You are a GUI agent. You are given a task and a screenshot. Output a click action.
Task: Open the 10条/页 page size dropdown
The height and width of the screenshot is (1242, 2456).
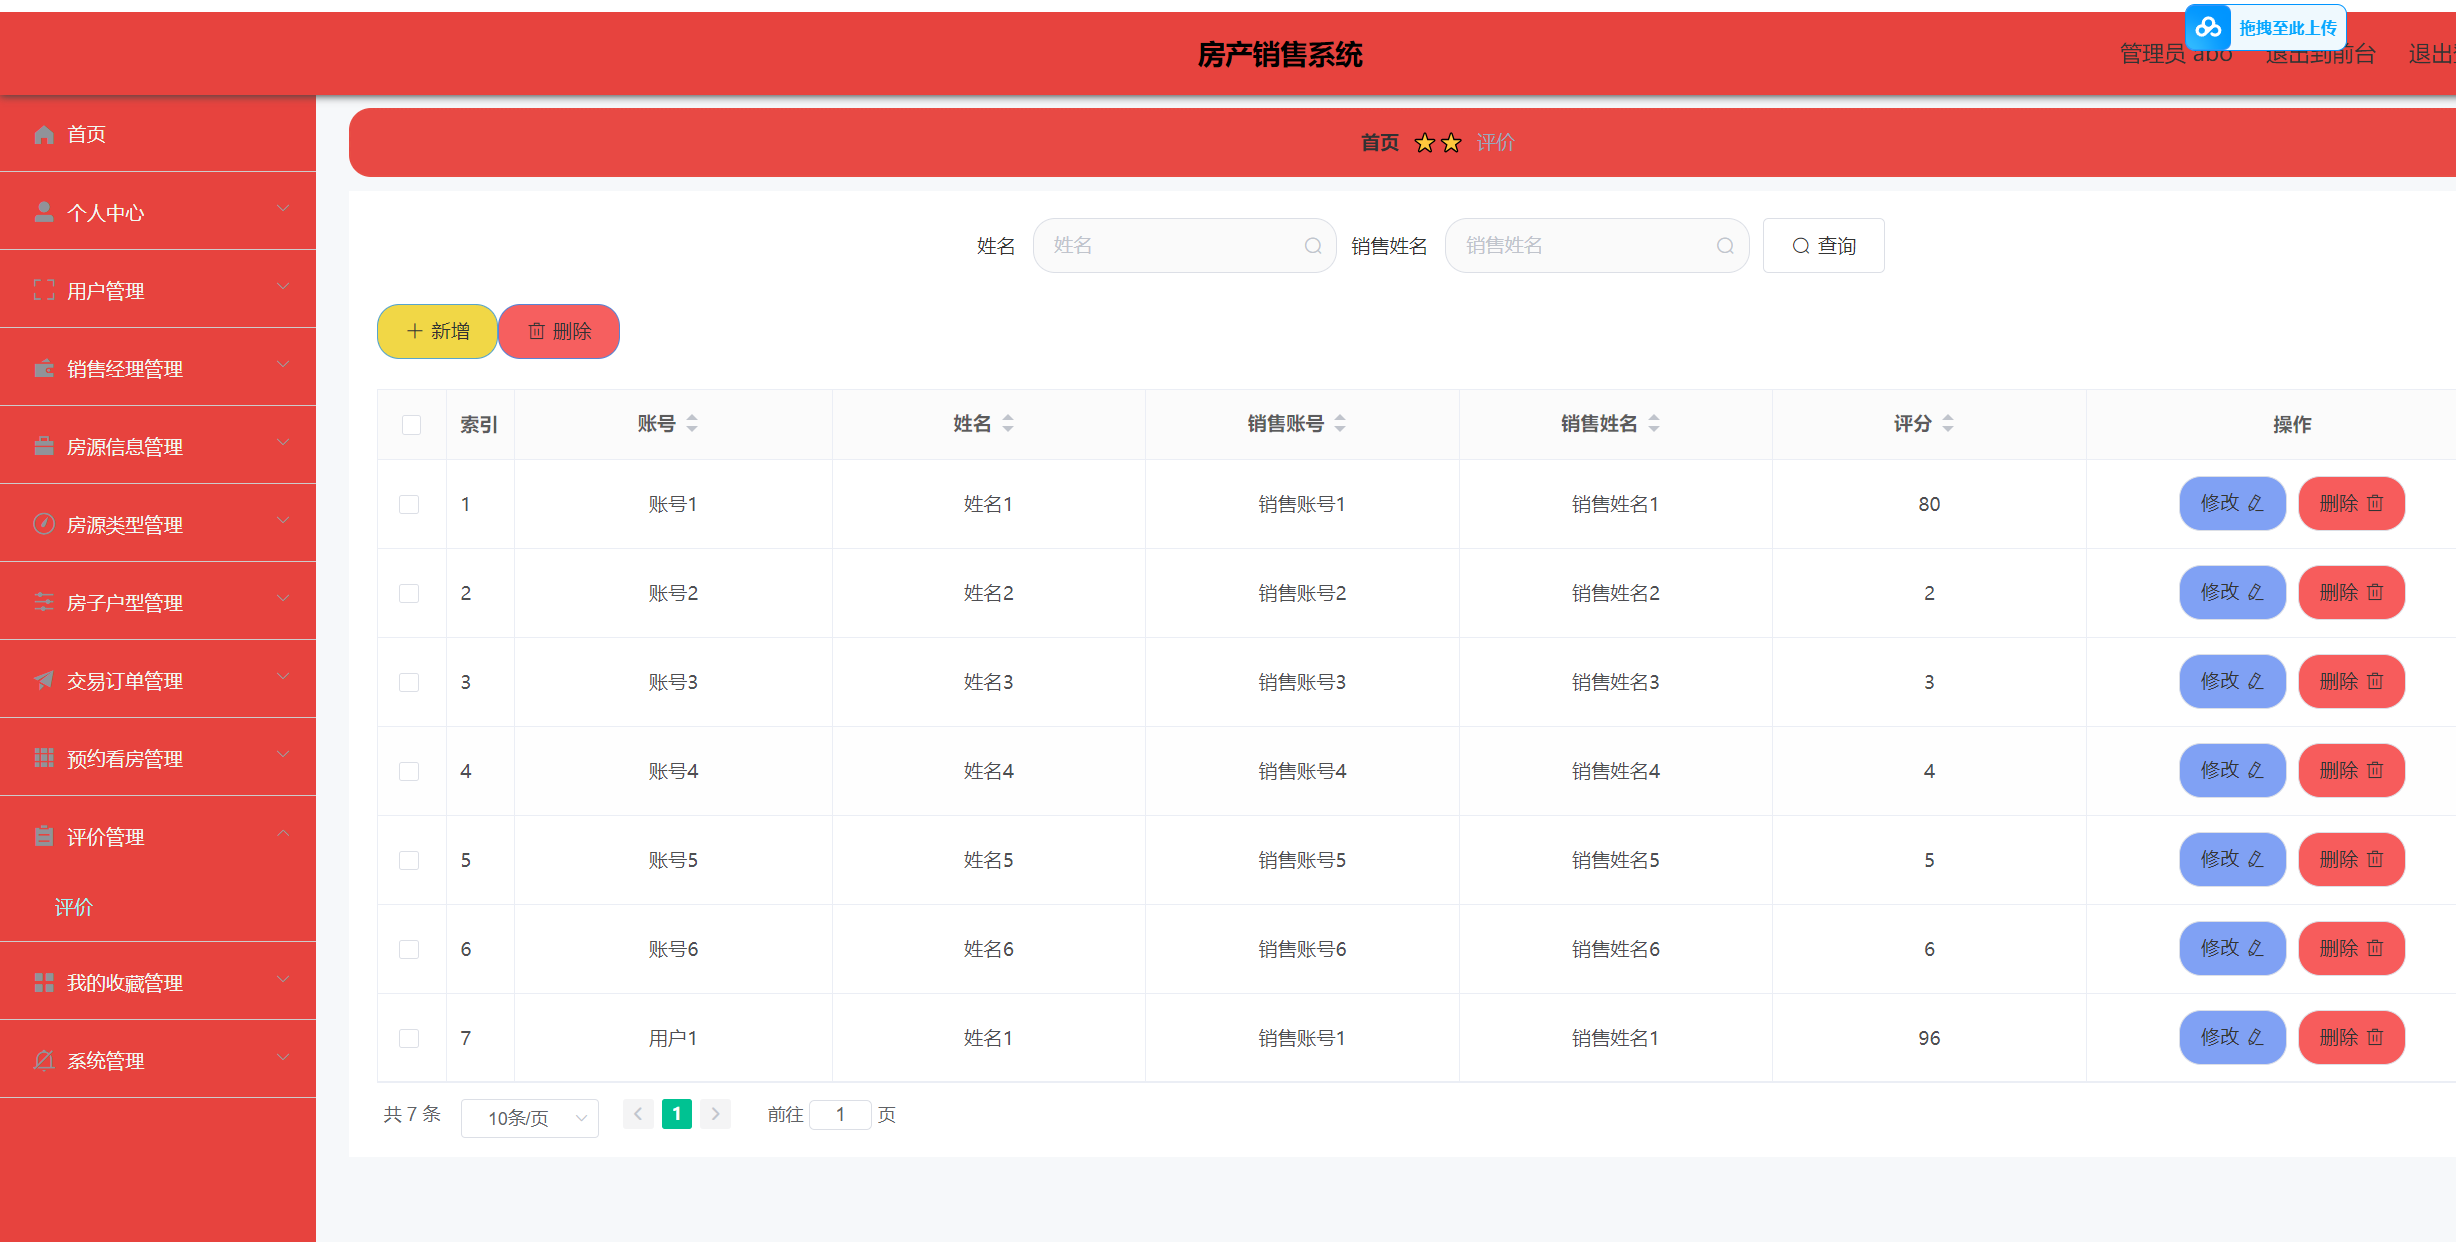[529, 1117]
